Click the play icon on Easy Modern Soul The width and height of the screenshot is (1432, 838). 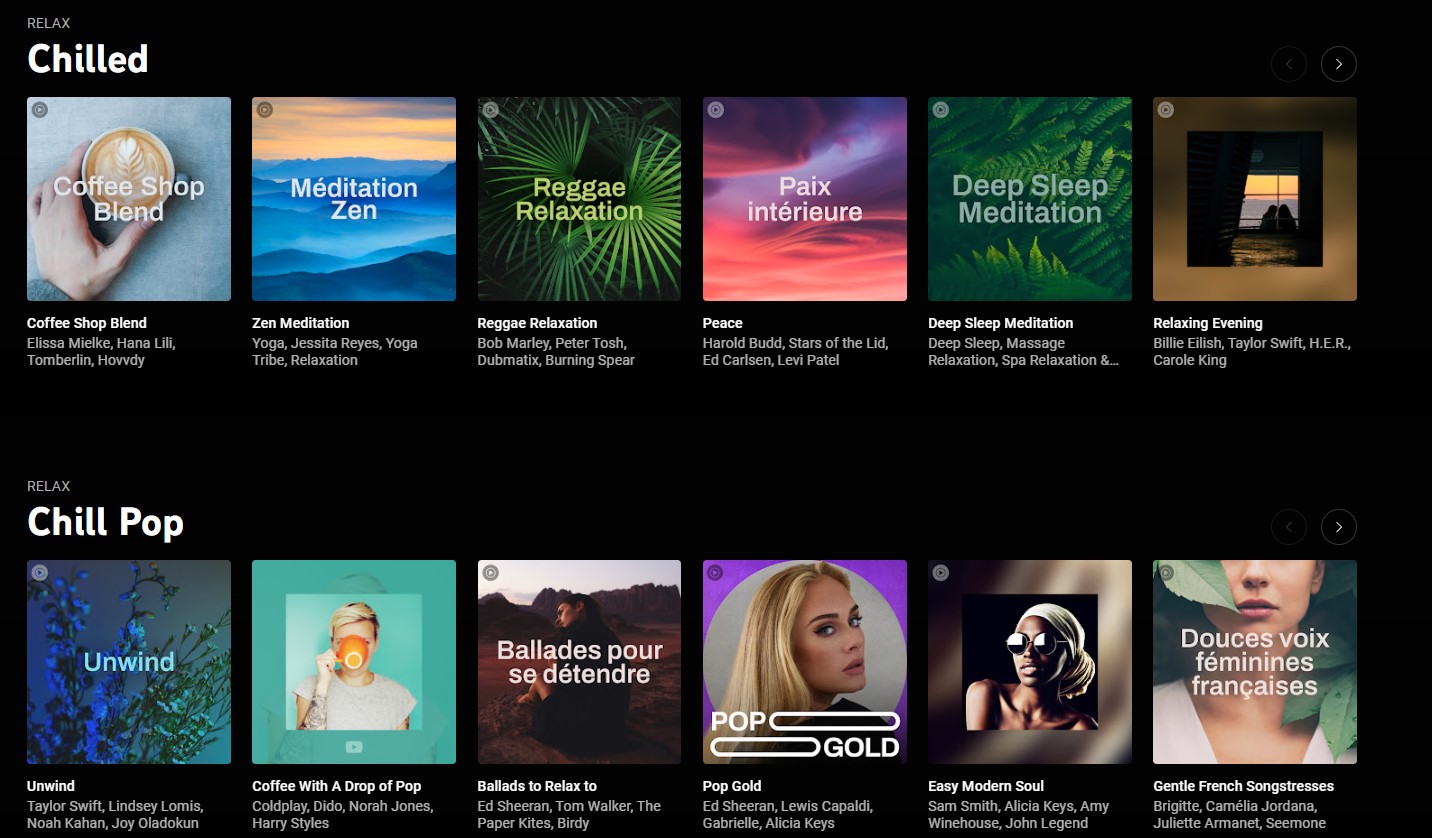click(940, 573)
